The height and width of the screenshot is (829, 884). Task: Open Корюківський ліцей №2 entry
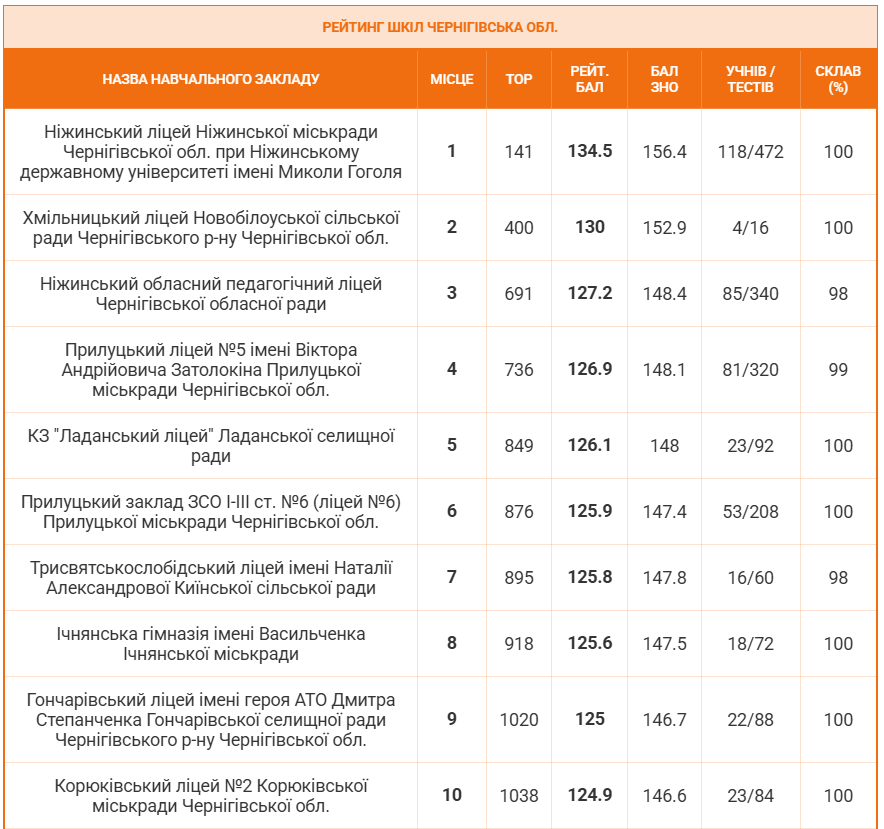[210, 796]
